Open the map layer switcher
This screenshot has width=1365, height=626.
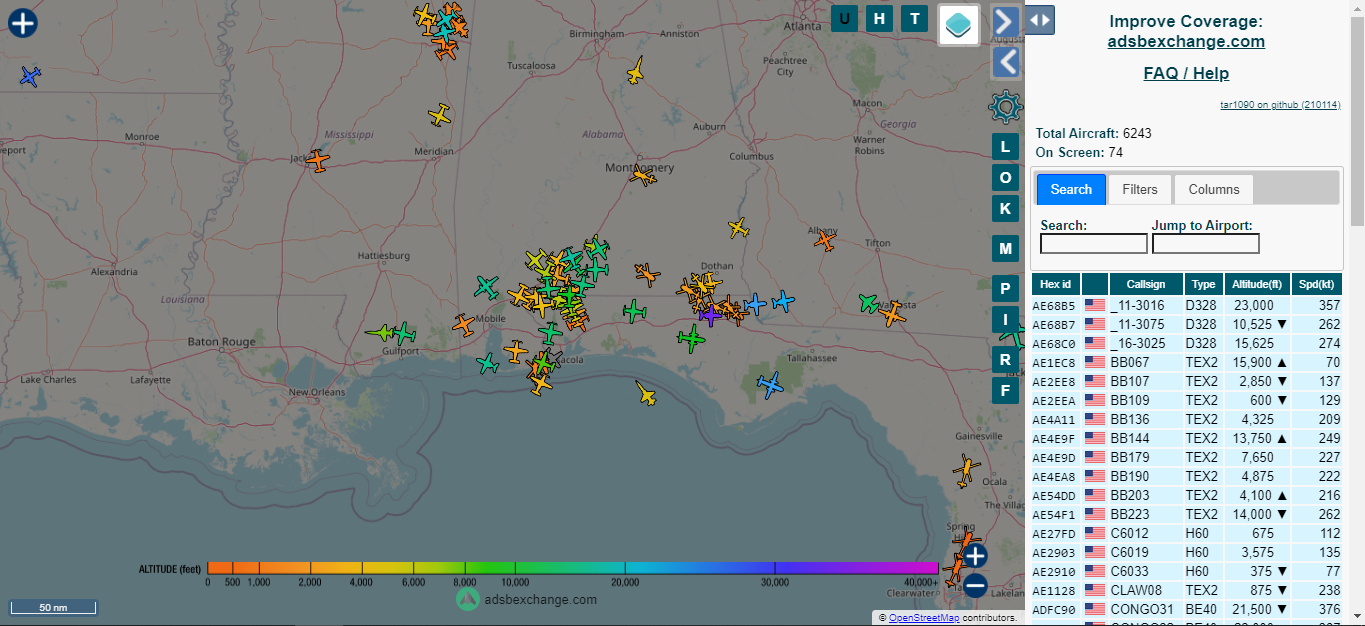pyautogui.click(x=959, y=25)
